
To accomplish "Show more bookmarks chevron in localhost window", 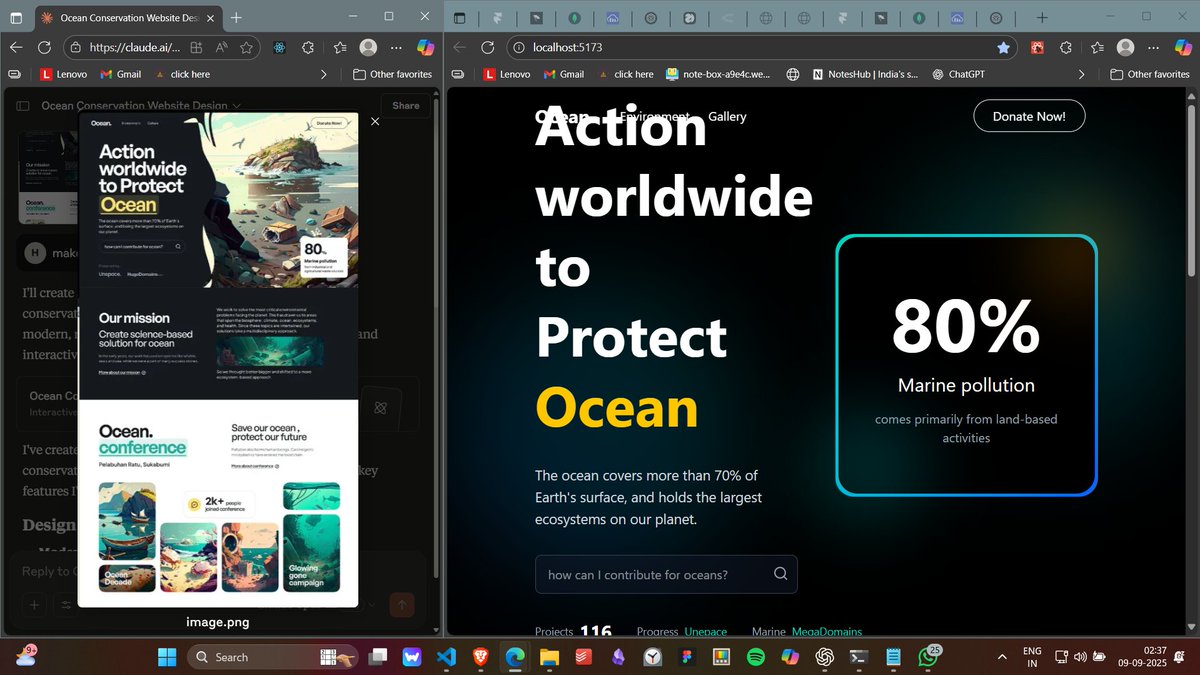I will (x=1081, y=74).
